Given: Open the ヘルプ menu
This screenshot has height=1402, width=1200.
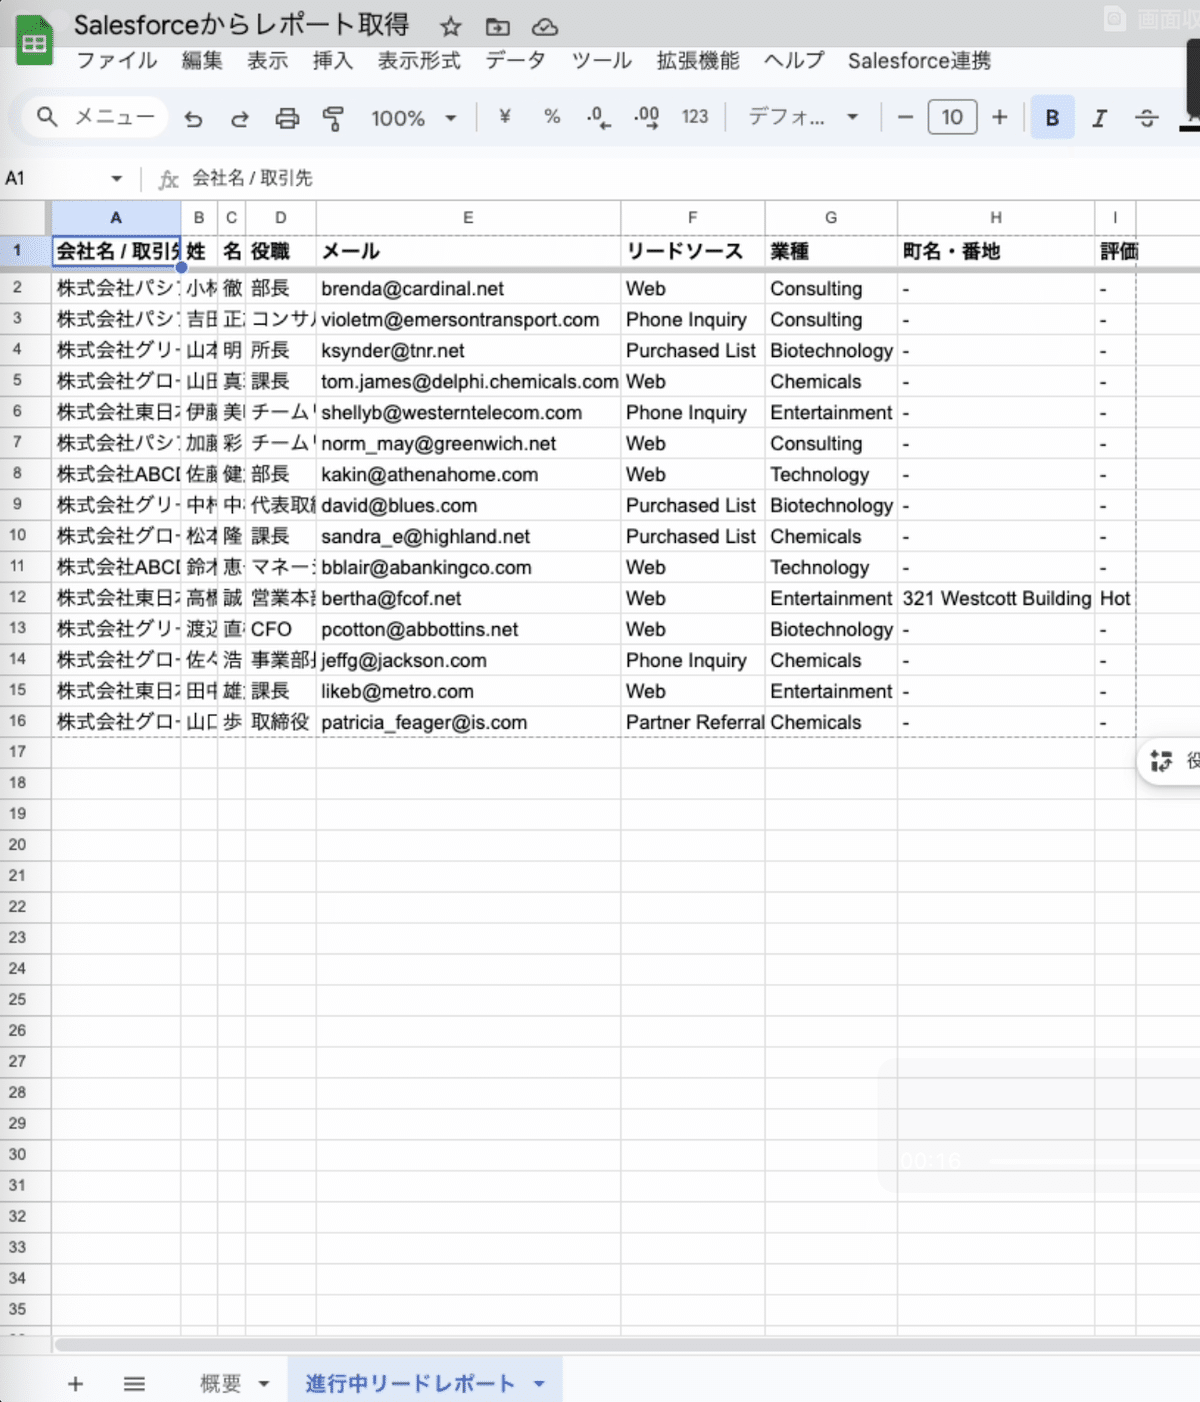Looking at the screenshot, I should point(794,61).
